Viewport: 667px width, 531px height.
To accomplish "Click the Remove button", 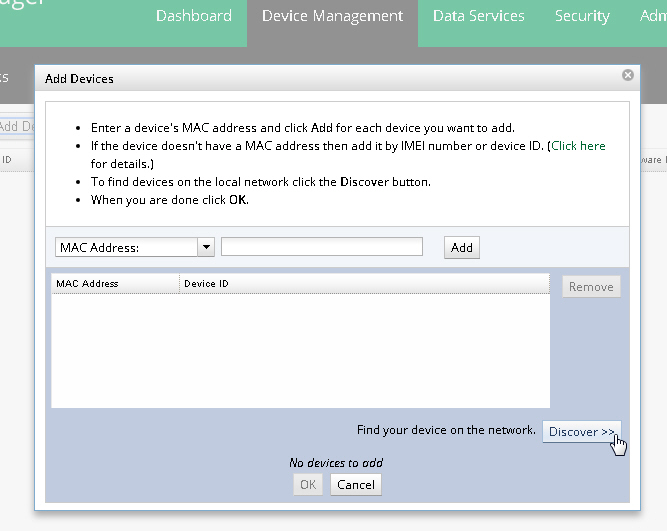I will click(591, 287).
